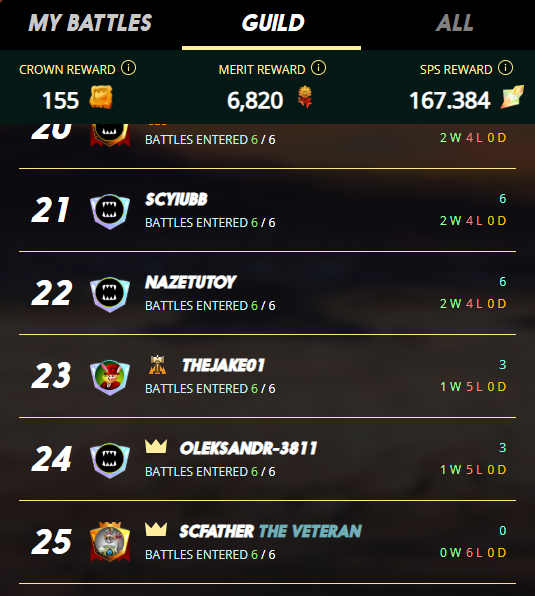Screen dimensions: 535x596
Task: Select the tower icon beside THEJAKE01
Action: click(x=157, y=365)
